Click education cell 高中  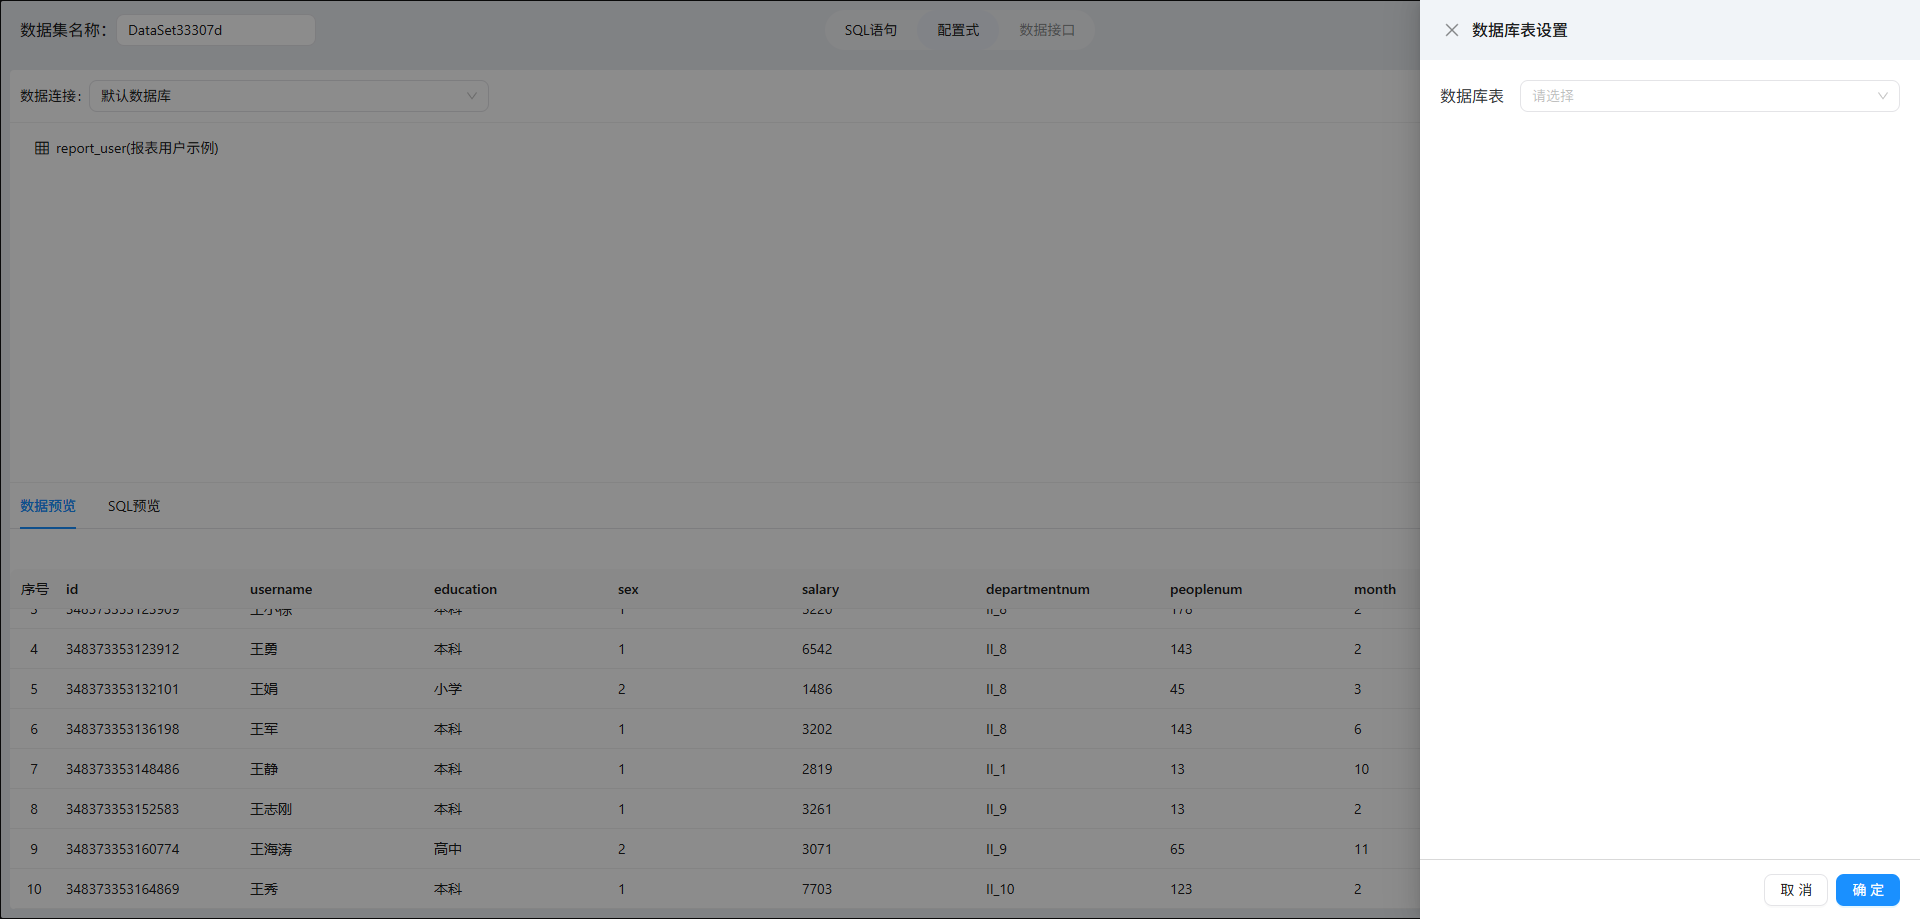click(448, 849)
